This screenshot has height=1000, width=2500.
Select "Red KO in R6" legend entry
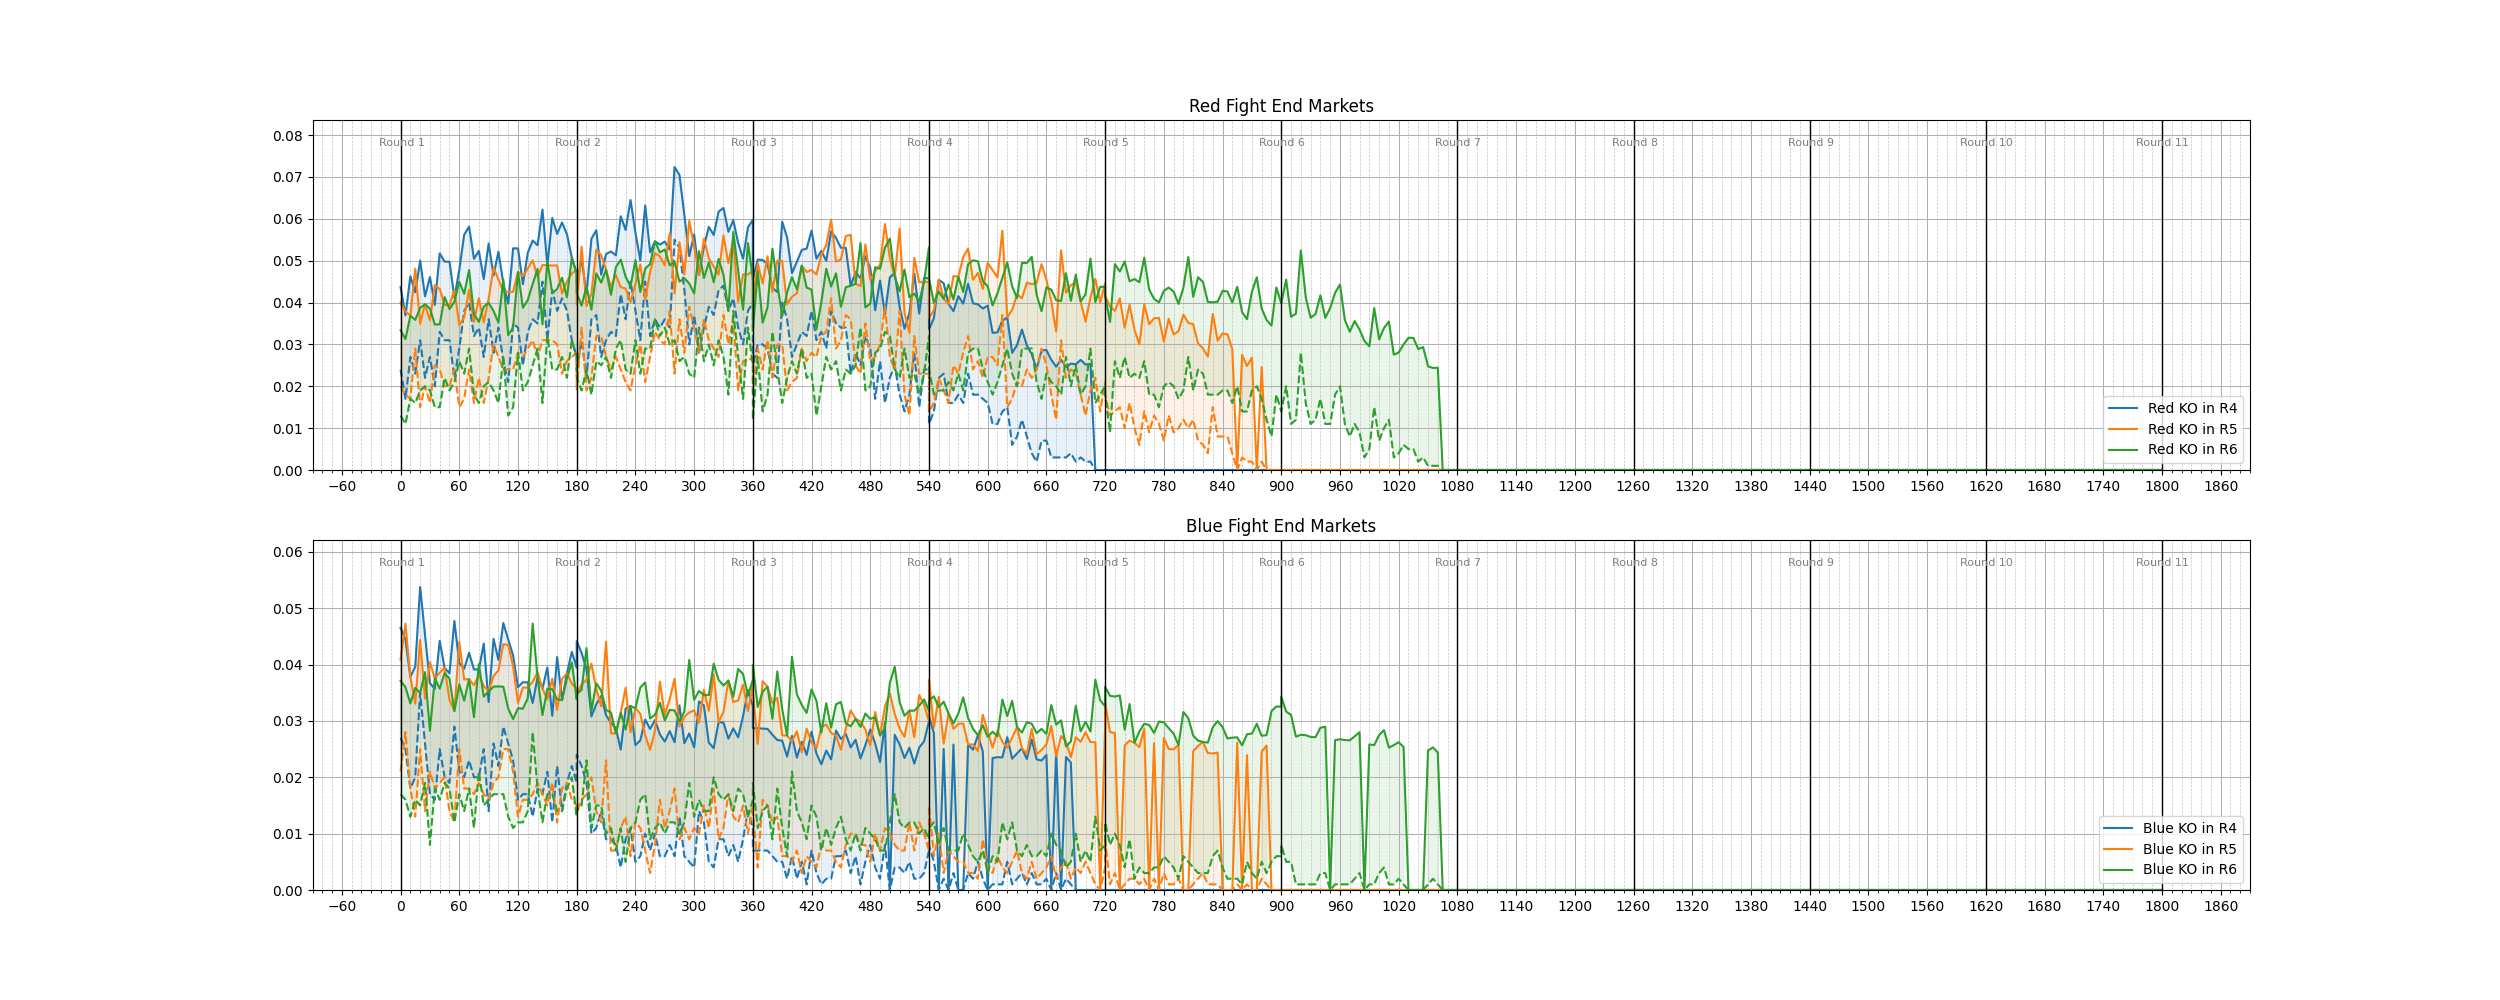point(2191,449)
